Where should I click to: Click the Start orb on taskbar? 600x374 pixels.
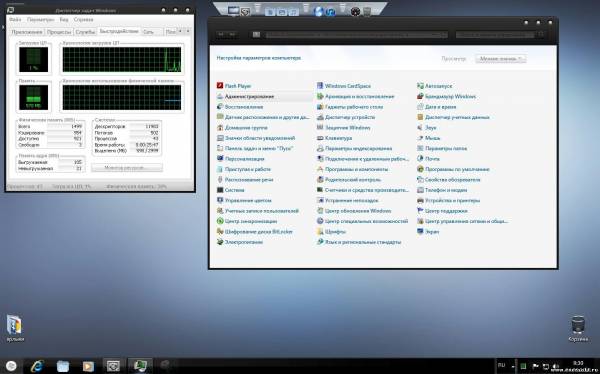pyautogui.click(x=11, y=366)
